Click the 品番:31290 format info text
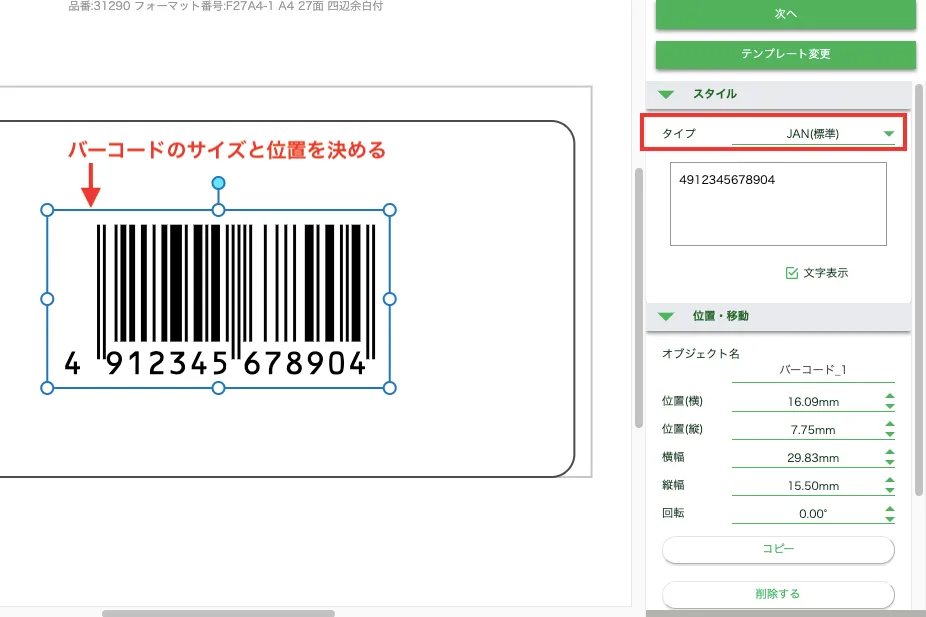Viewport: 926px width, 617px height. tap(226, 6)
